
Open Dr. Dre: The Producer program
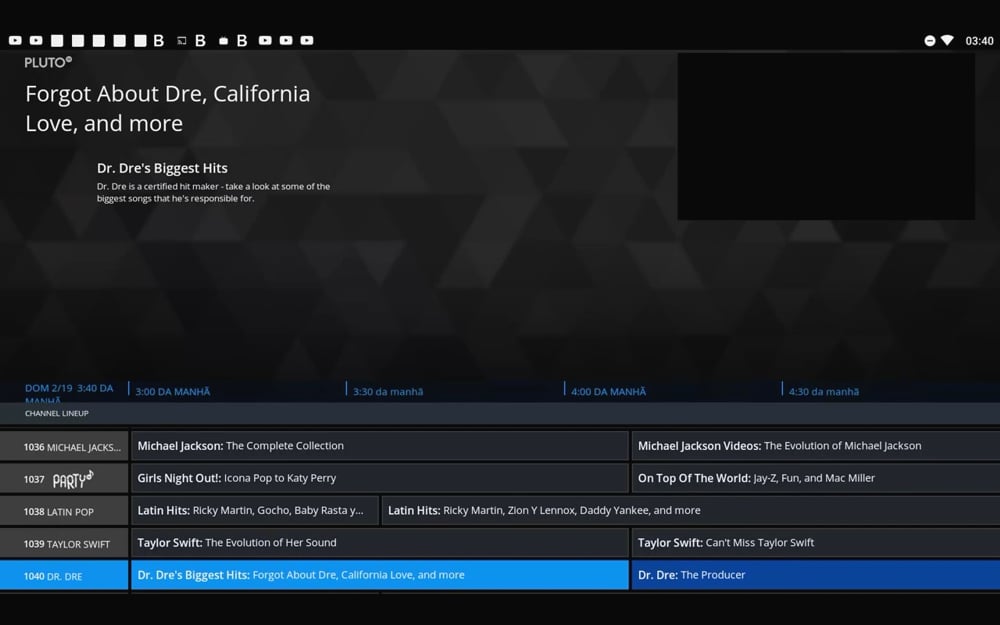pyautogui.click(x=816, y=575)
